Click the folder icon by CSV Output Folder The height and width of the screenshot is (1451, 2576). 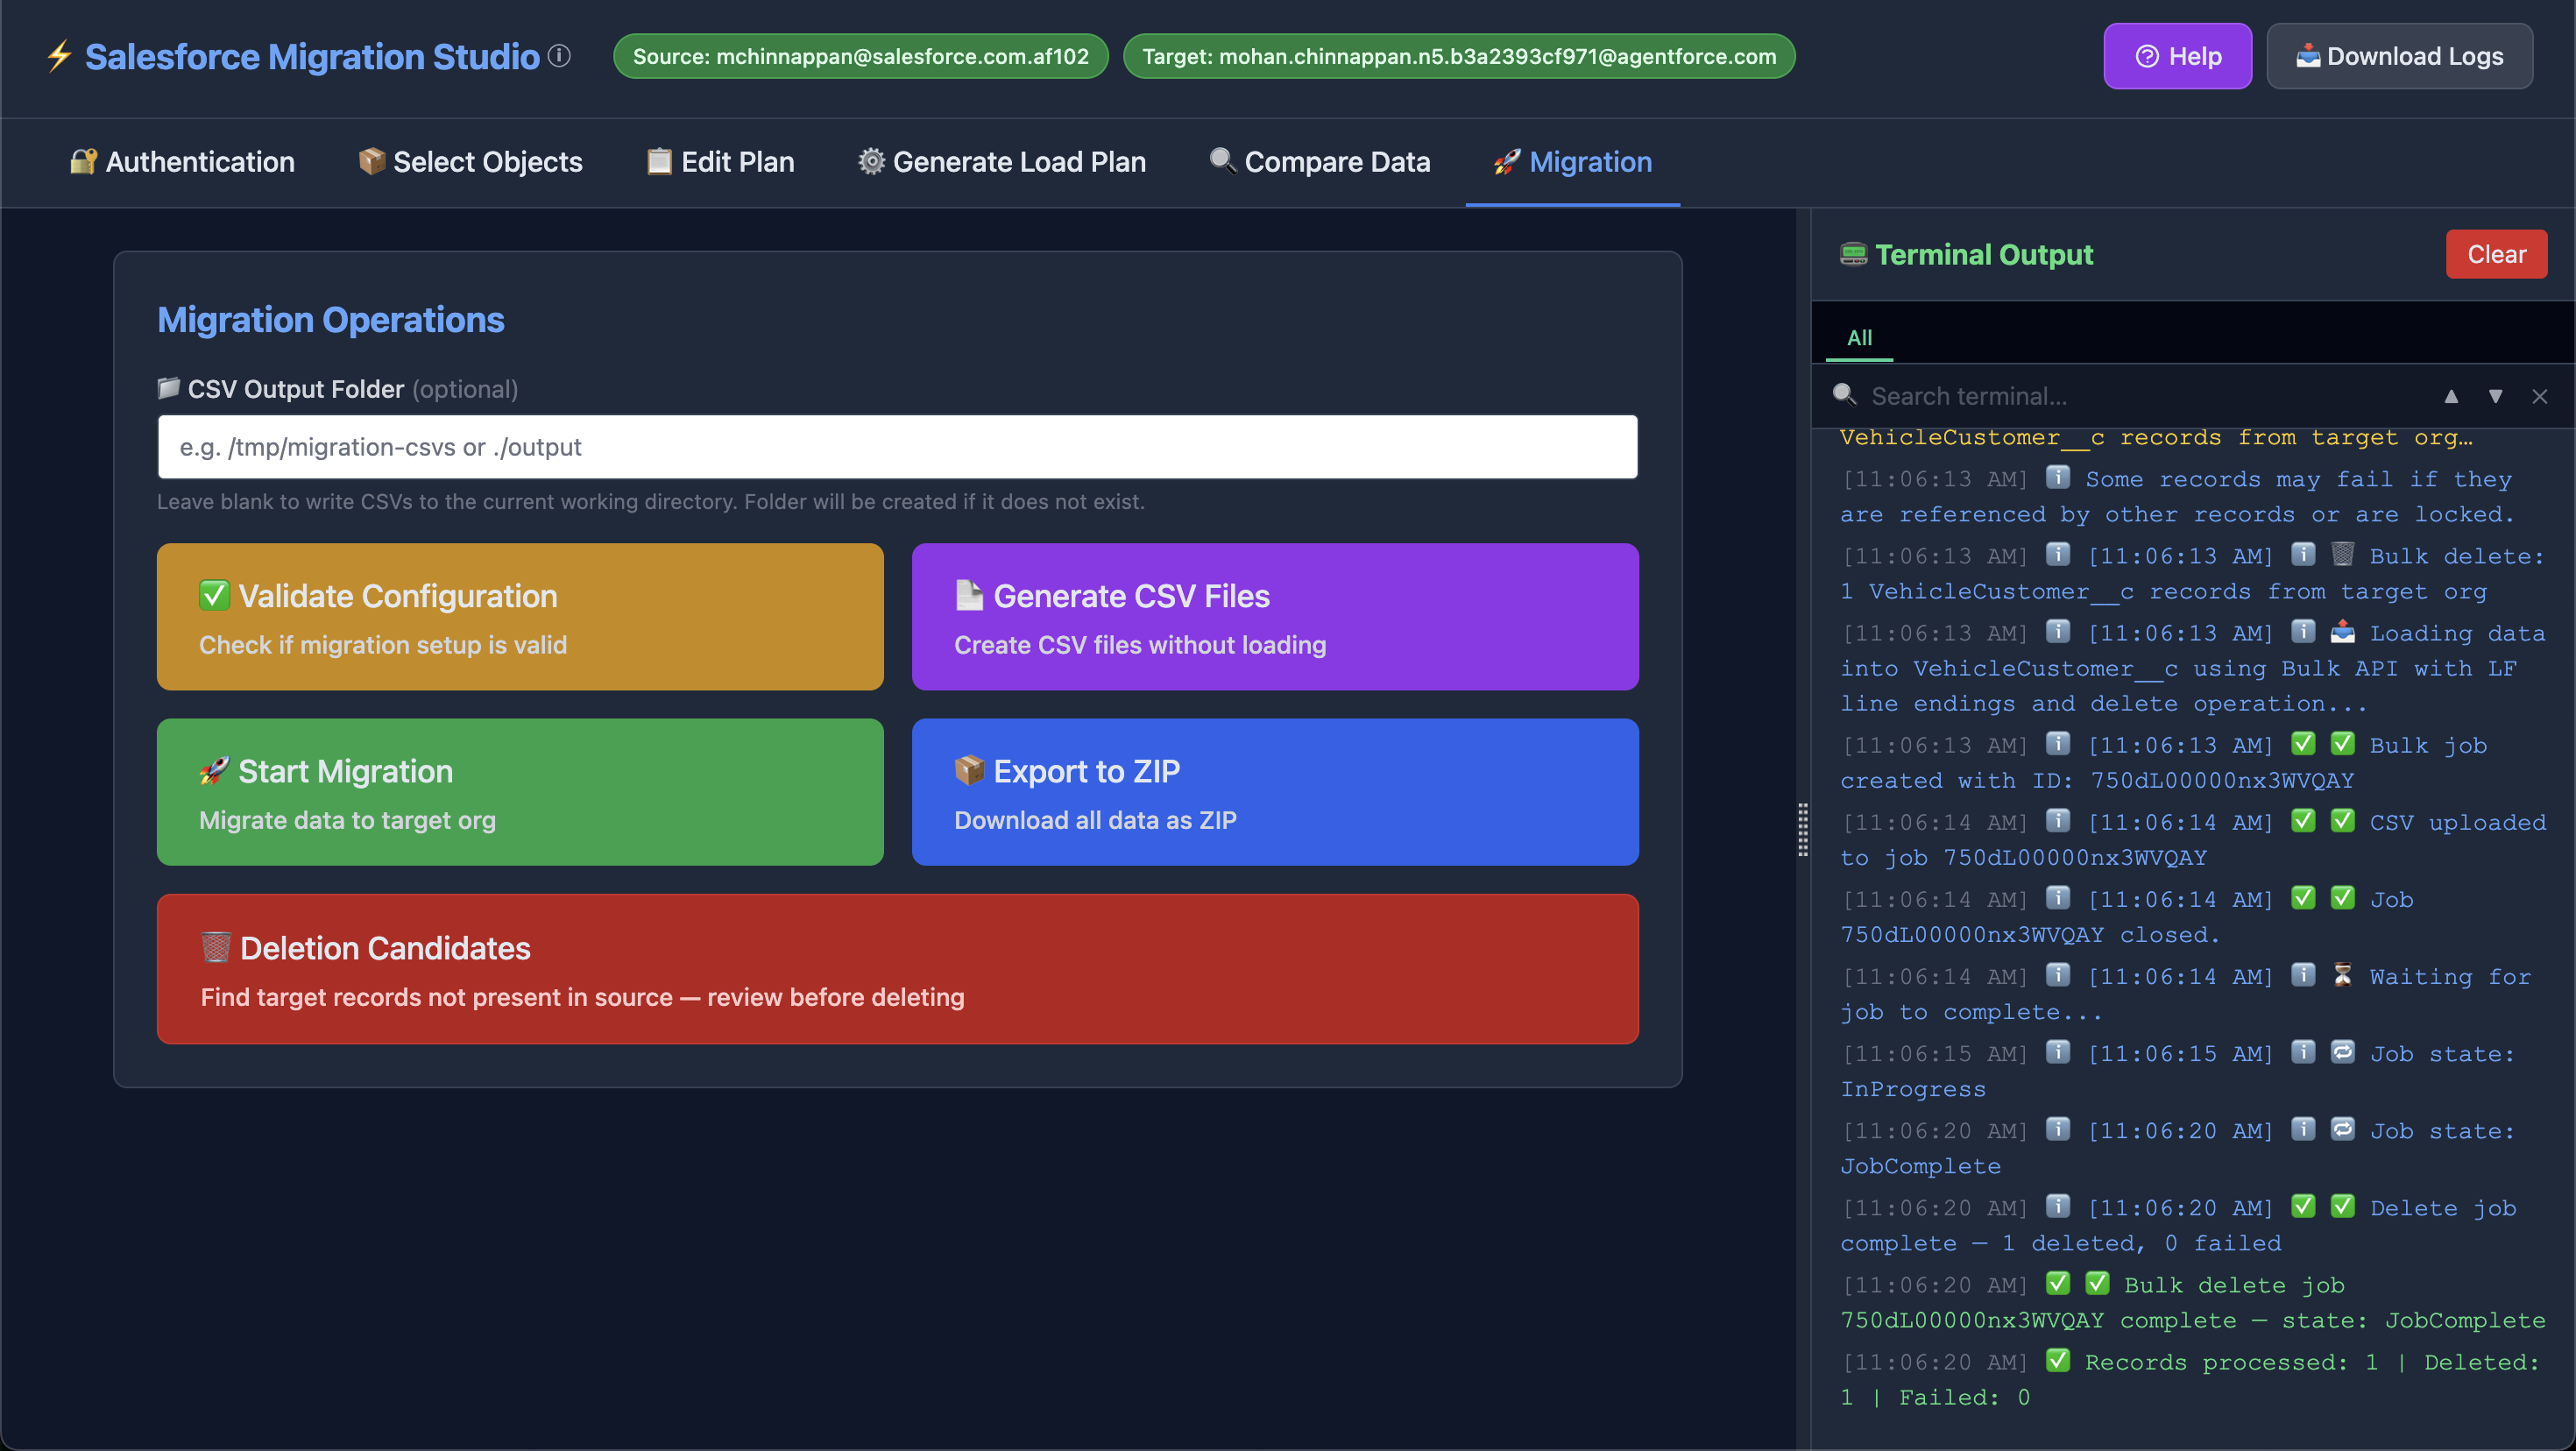pyautogui.click(x=168, y=388)
